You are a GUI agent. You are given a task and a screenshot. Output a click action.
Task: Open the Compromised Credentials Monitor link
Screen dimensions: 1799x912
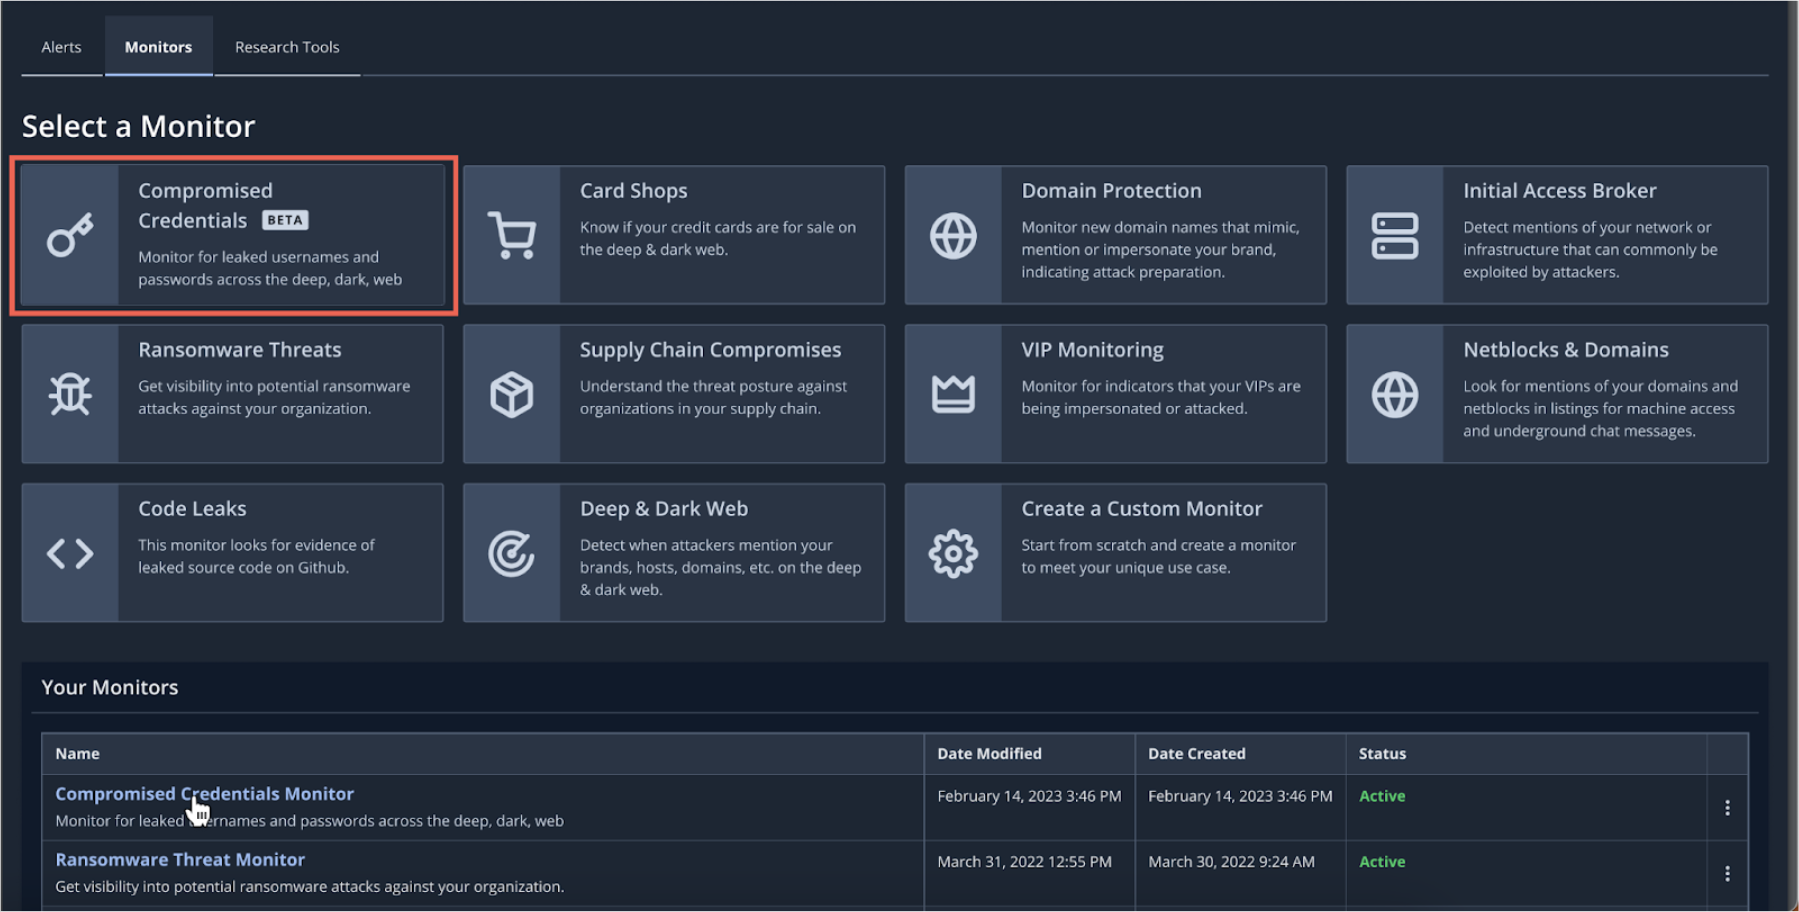coord(204,793)
